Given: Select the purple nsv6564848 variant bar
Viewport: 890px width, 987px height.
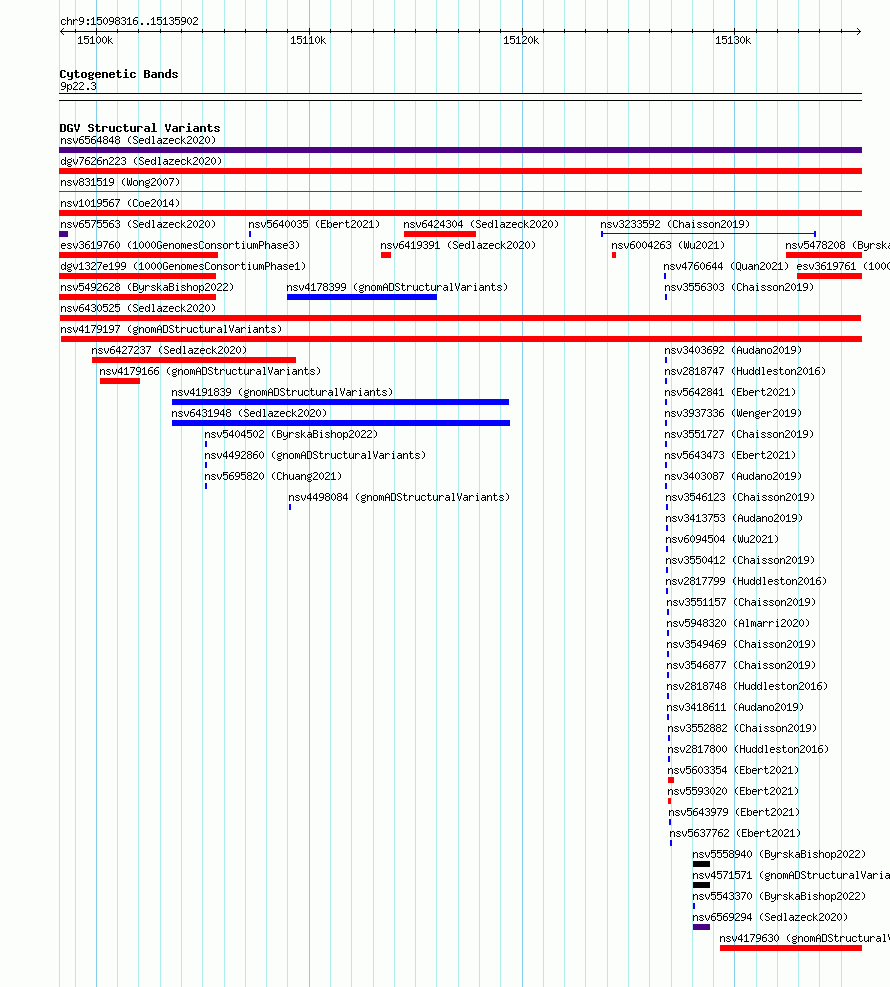Looking at the screenshot, I should point(461,150).
